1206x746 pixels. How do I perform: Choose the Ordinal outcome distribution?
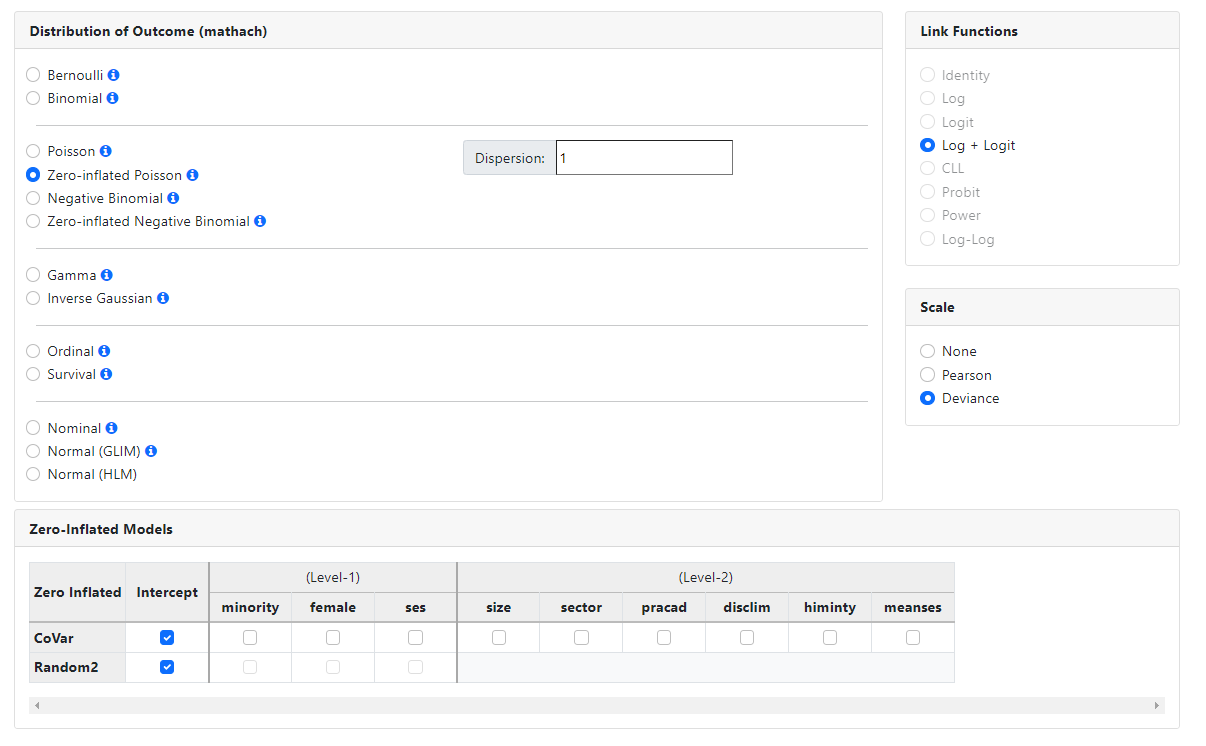pyautogui.click(x=34, y=351)
